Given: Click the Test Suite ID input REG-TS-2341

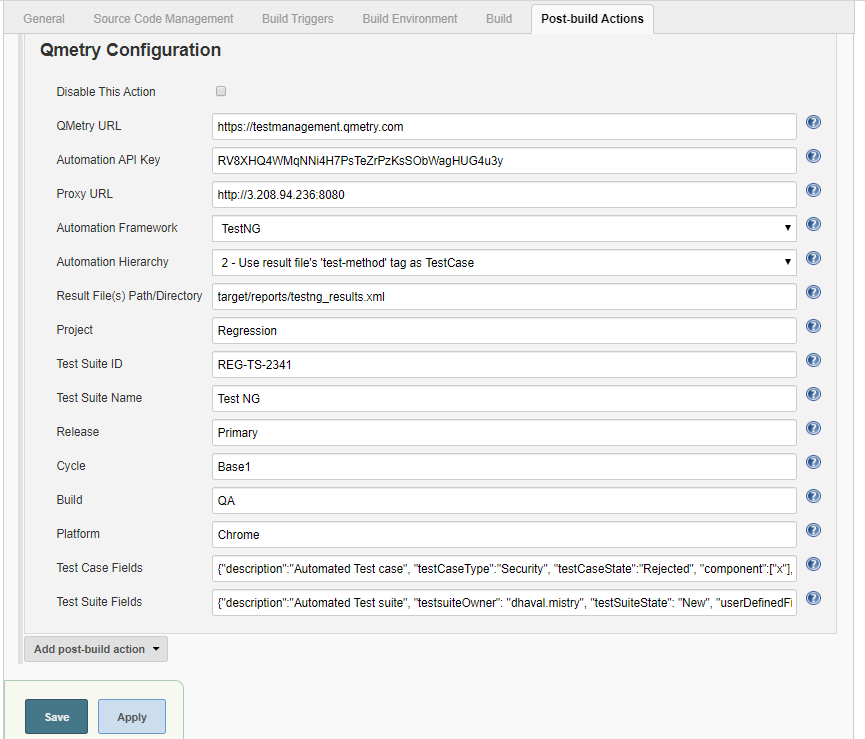Looking at the screenshot, I should [504, 365].
